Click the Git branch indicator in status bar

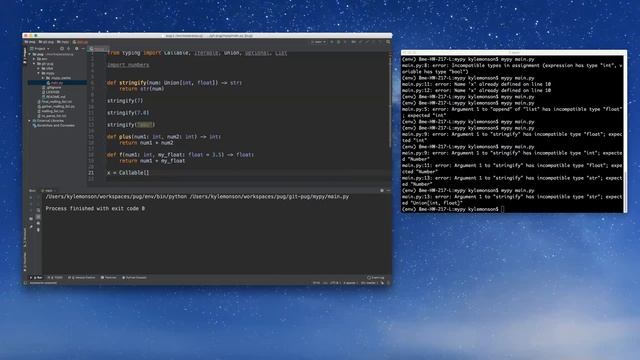click(368, 283)
